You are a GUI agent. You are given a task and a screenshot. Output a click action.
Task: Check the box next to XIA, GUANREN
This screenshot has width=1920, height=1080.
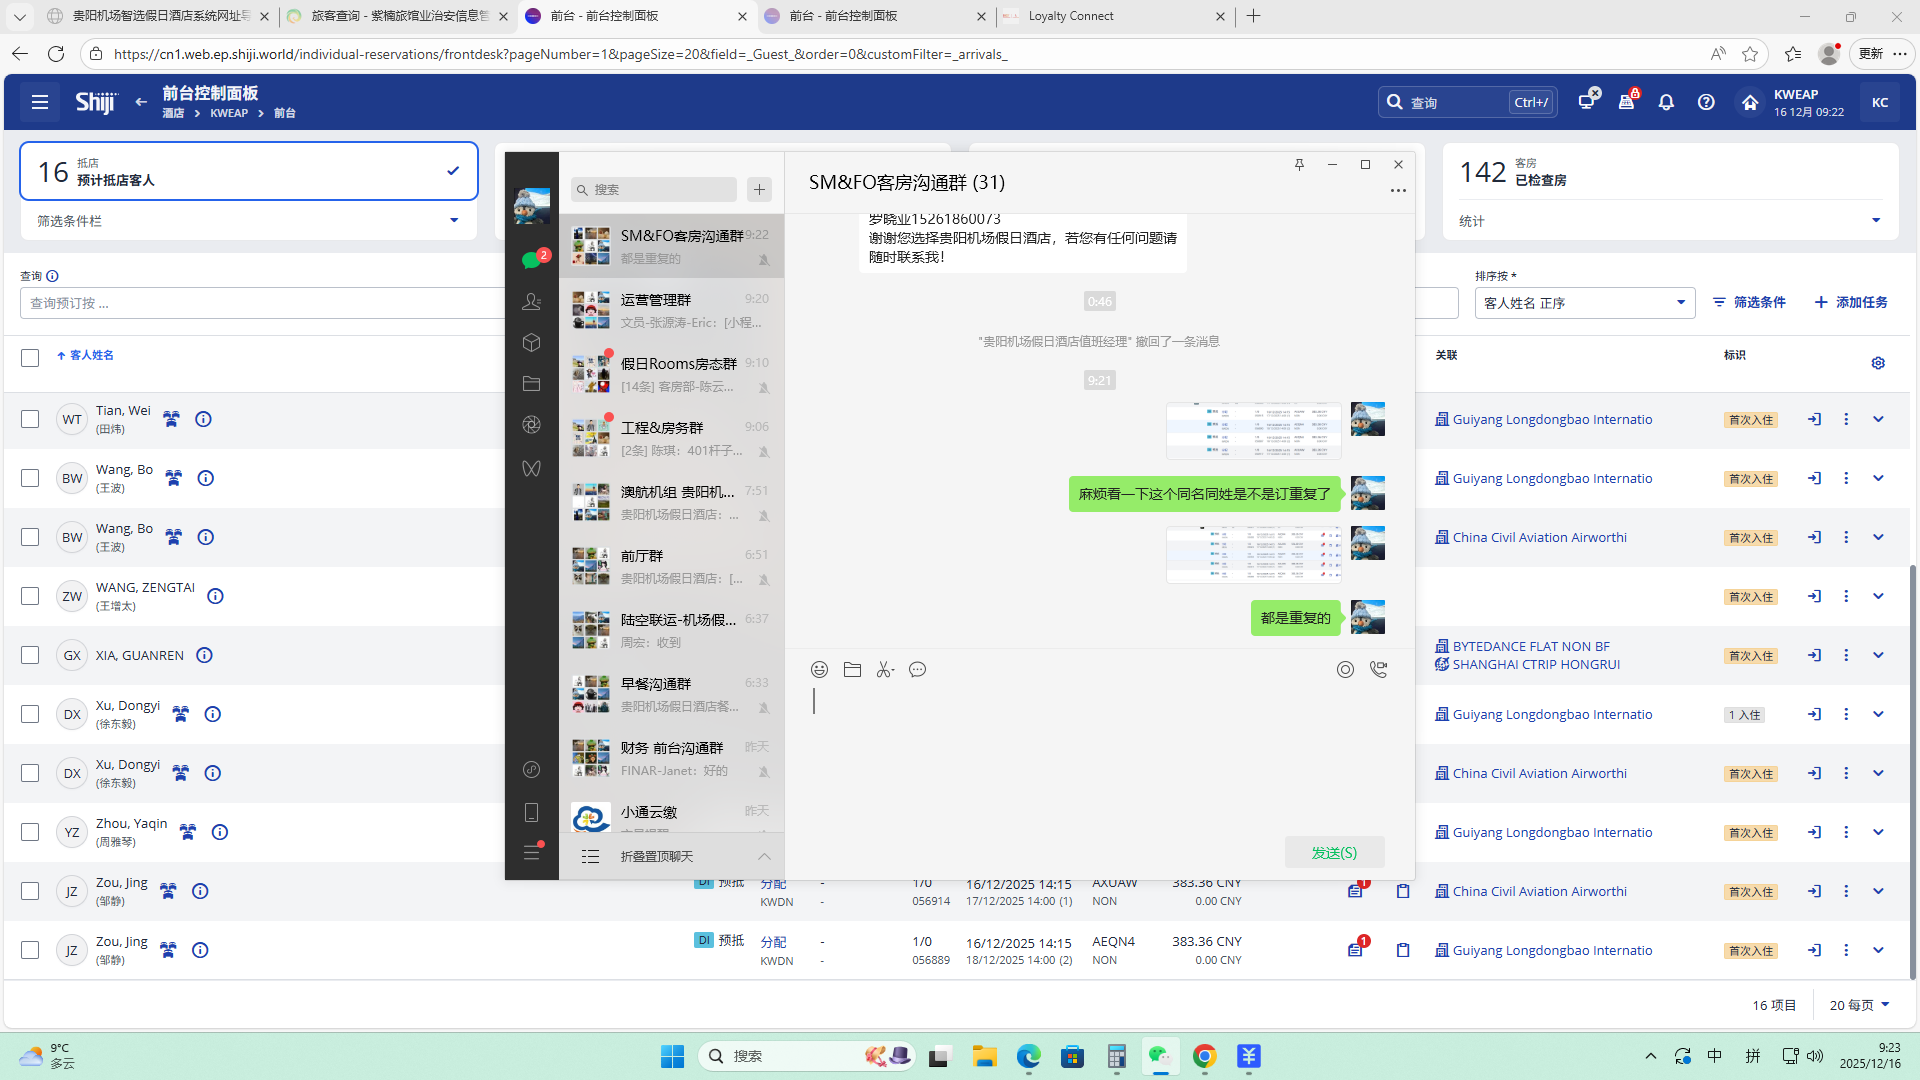[30, 656]
